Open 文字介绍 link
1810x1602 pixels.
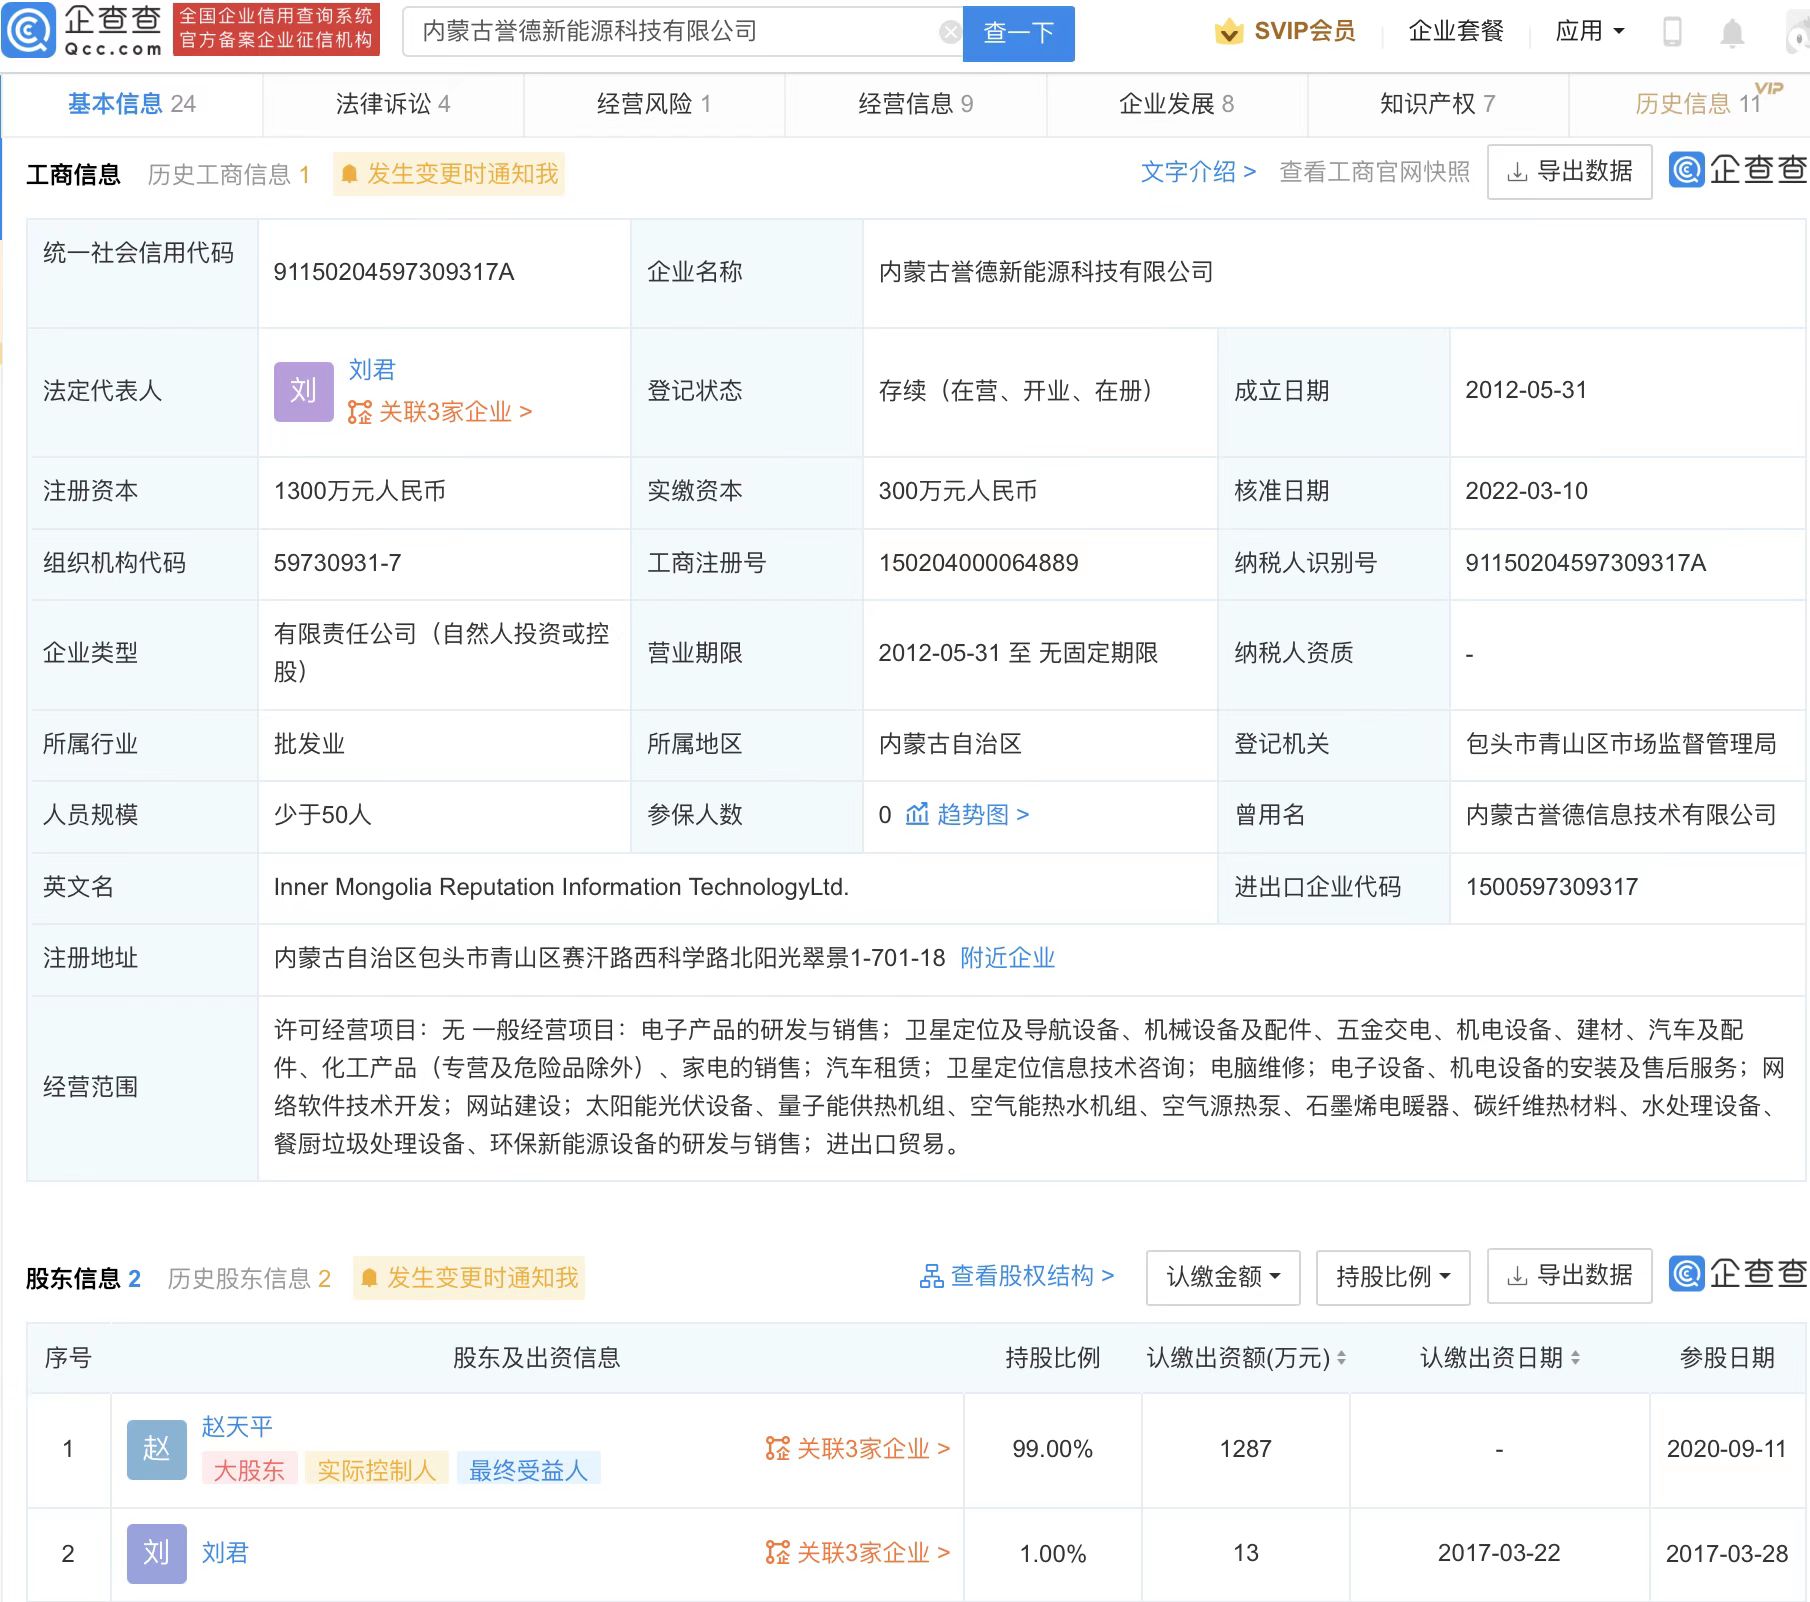1198,172
